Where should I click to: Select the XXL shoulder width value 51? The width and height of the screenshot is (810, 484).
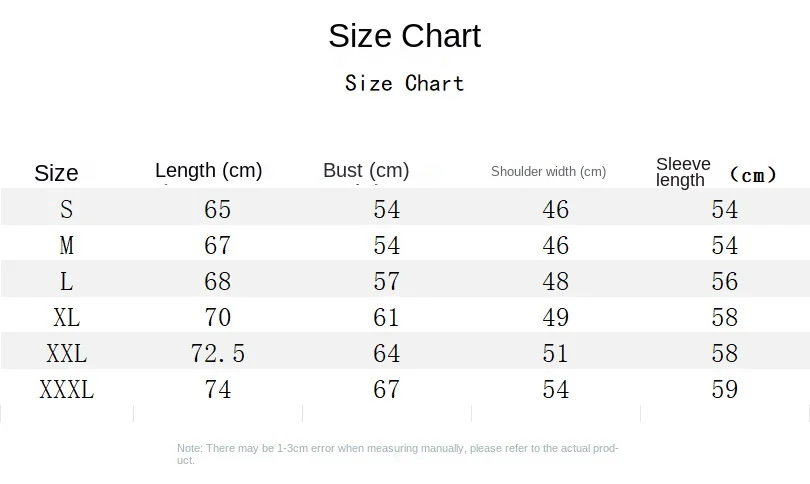click(555, 353)
